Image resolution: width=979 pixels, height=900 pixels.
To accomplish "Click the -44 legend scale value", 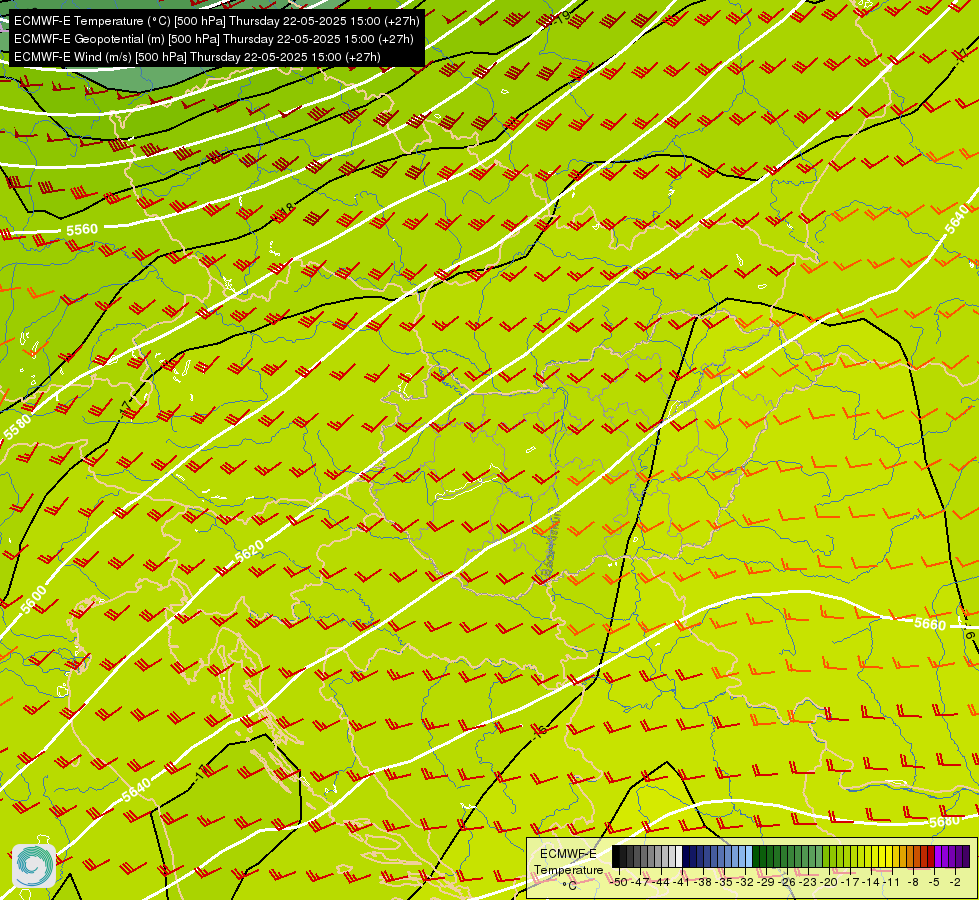I will coord(661,883).
